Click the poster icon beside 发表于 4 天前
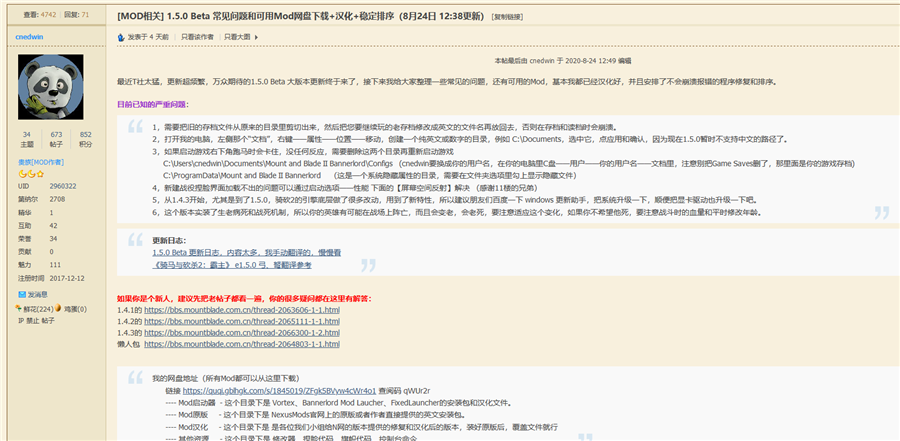This screenshot has height=441, width=900. pos(121,37)
